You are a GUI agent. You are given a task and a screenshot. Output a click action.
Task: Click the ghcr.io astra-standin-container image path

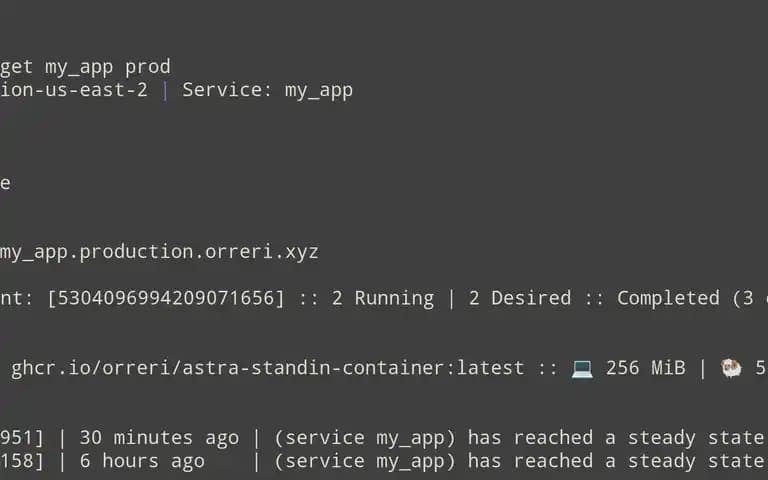(x=267, y=368)
